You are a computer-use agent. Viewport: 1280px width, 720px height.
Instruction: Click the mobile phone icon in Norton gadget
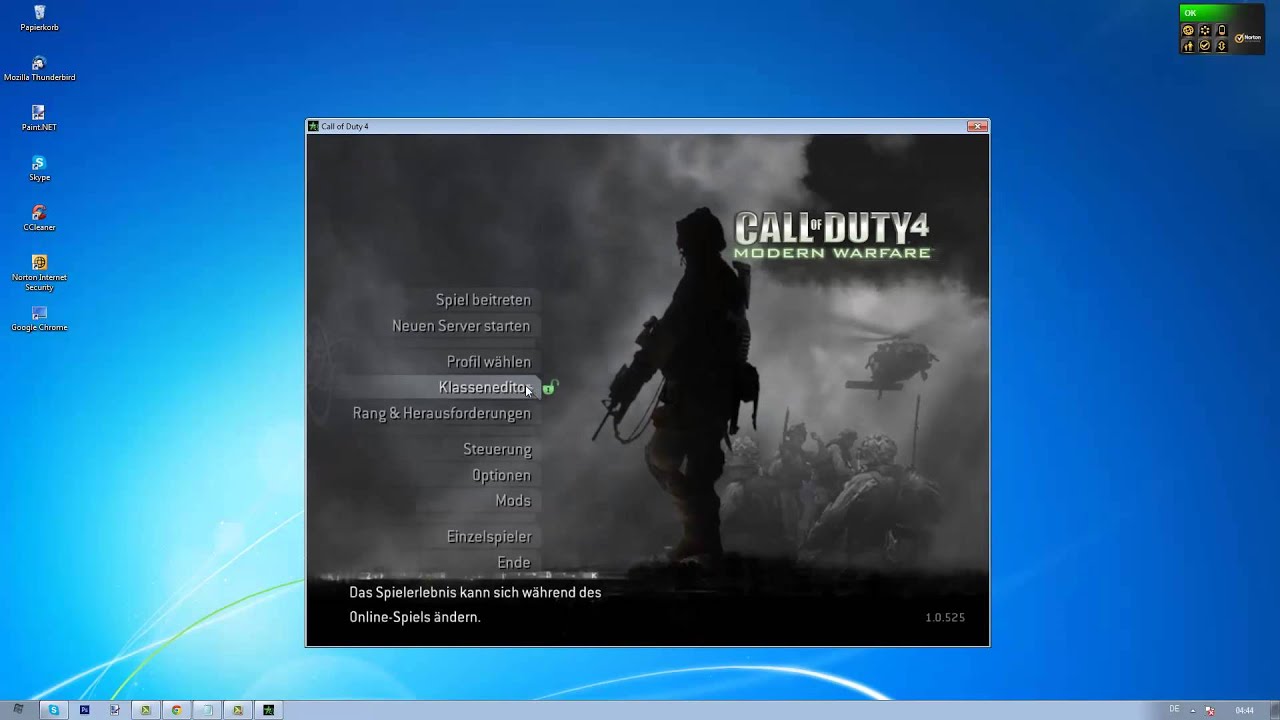point(1222,30)
